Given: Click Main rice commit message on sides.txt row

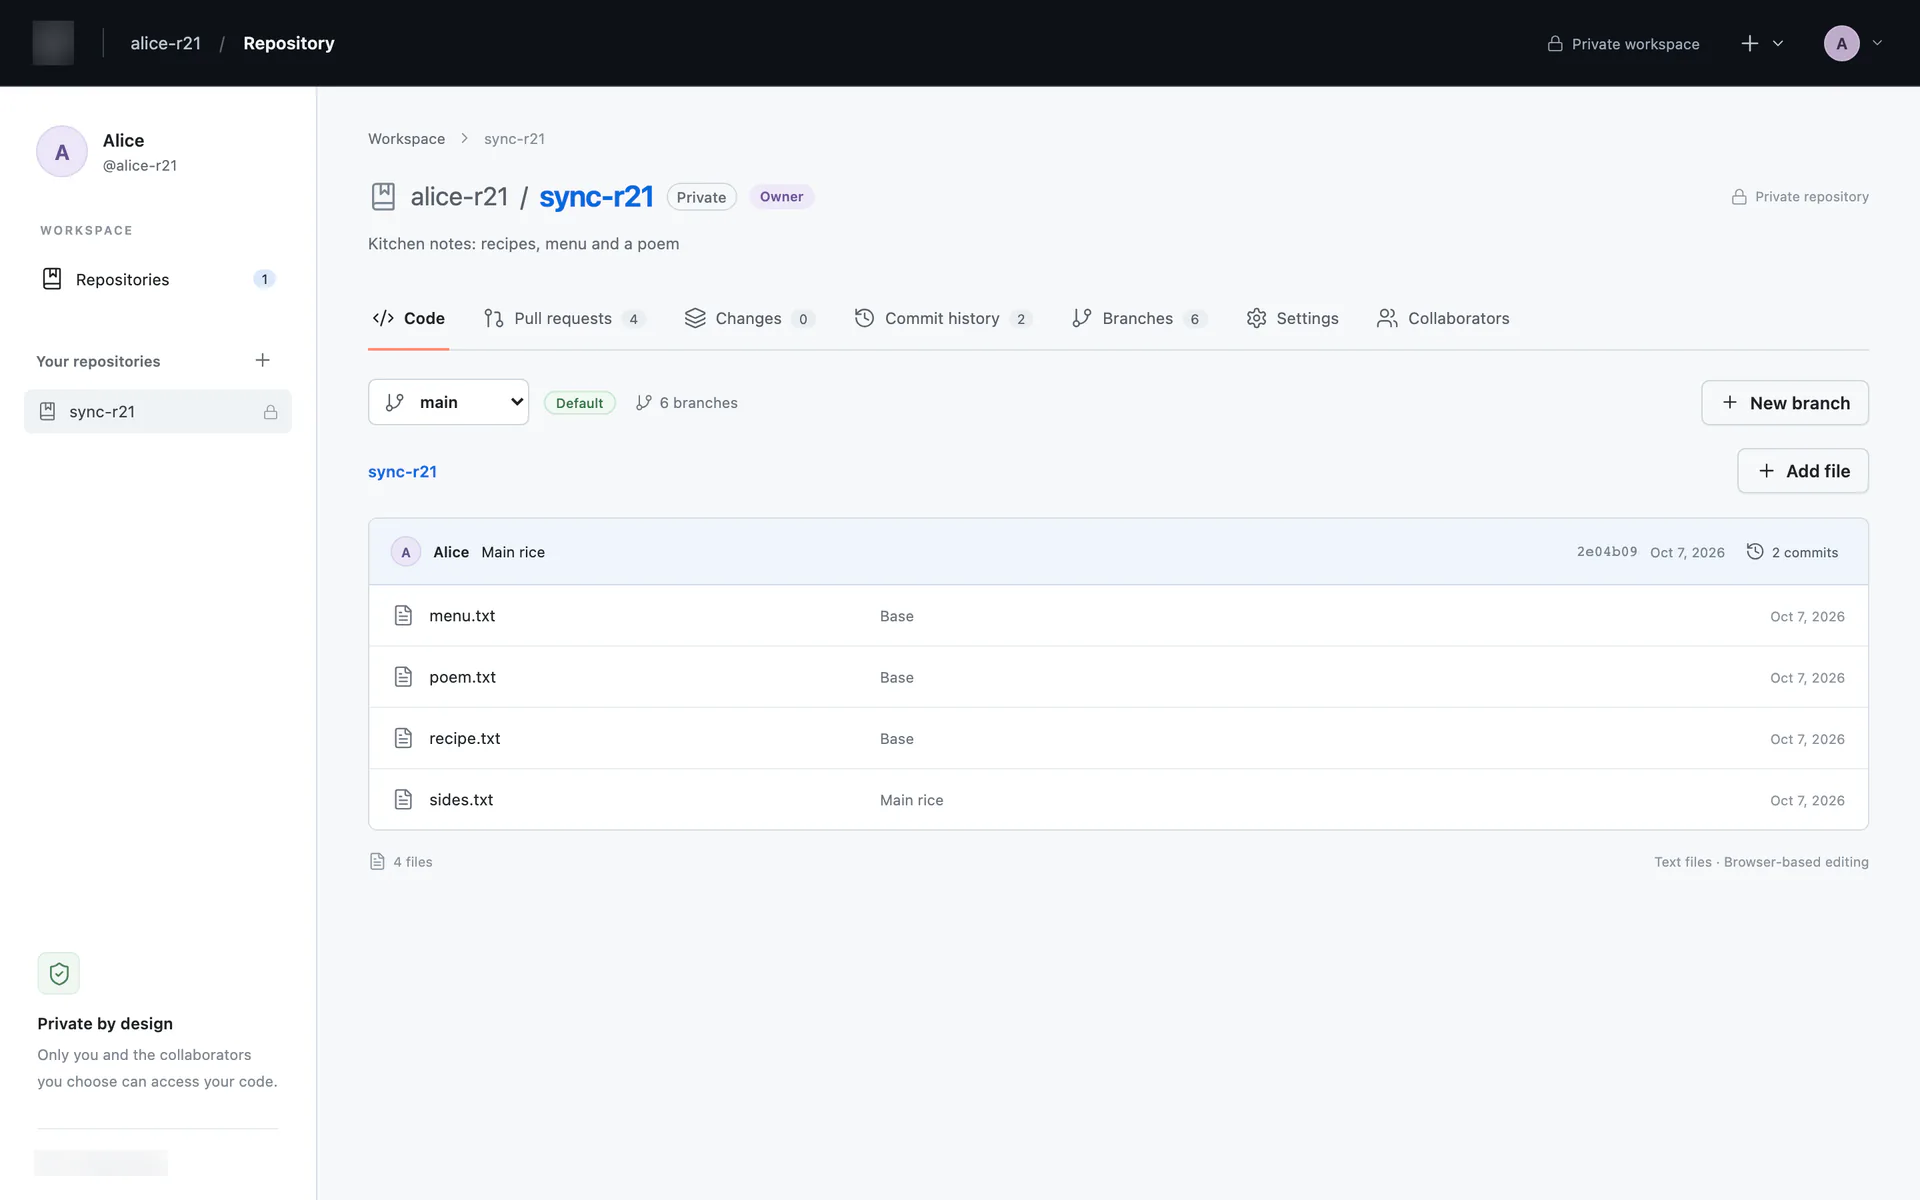Looking at the screenshot, I should pyautogui.click(x=911, y=800).
